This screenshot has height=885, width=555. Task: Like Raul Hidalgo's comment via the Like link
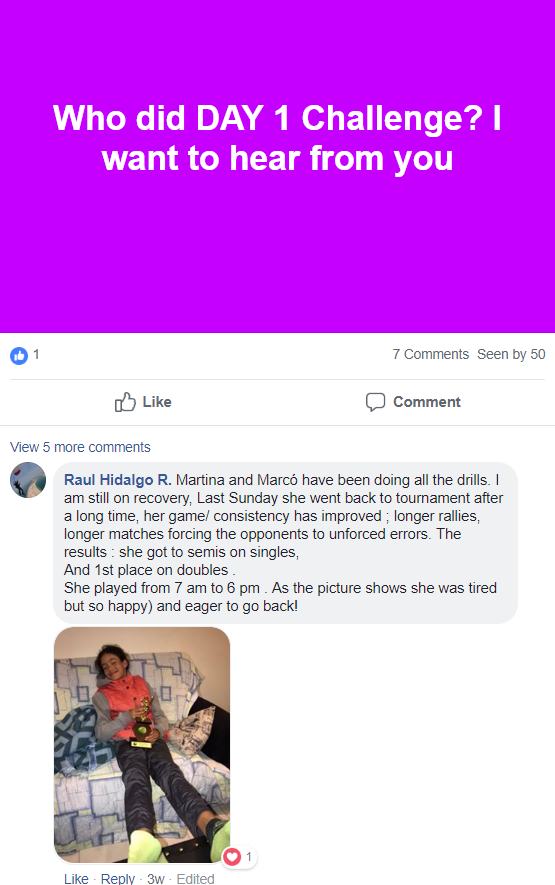pos(76,878)
